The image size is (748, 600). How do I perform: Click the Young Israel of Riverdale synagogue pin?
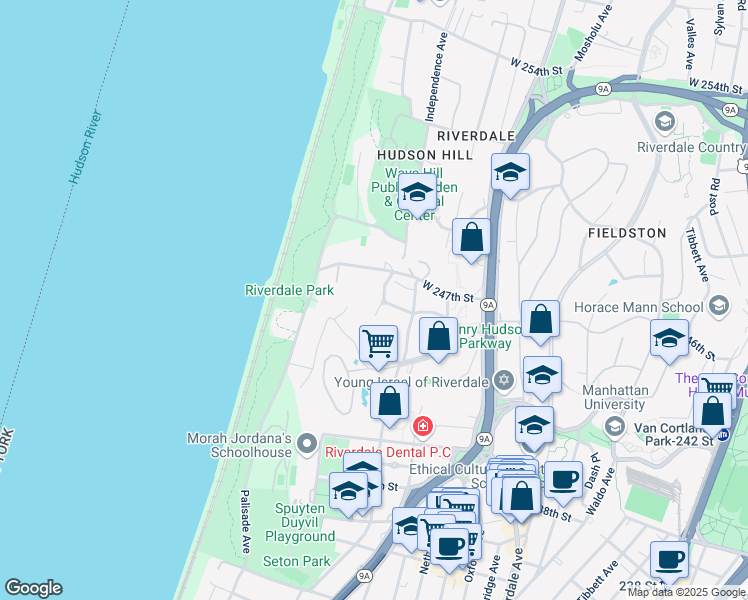[505, 381]
